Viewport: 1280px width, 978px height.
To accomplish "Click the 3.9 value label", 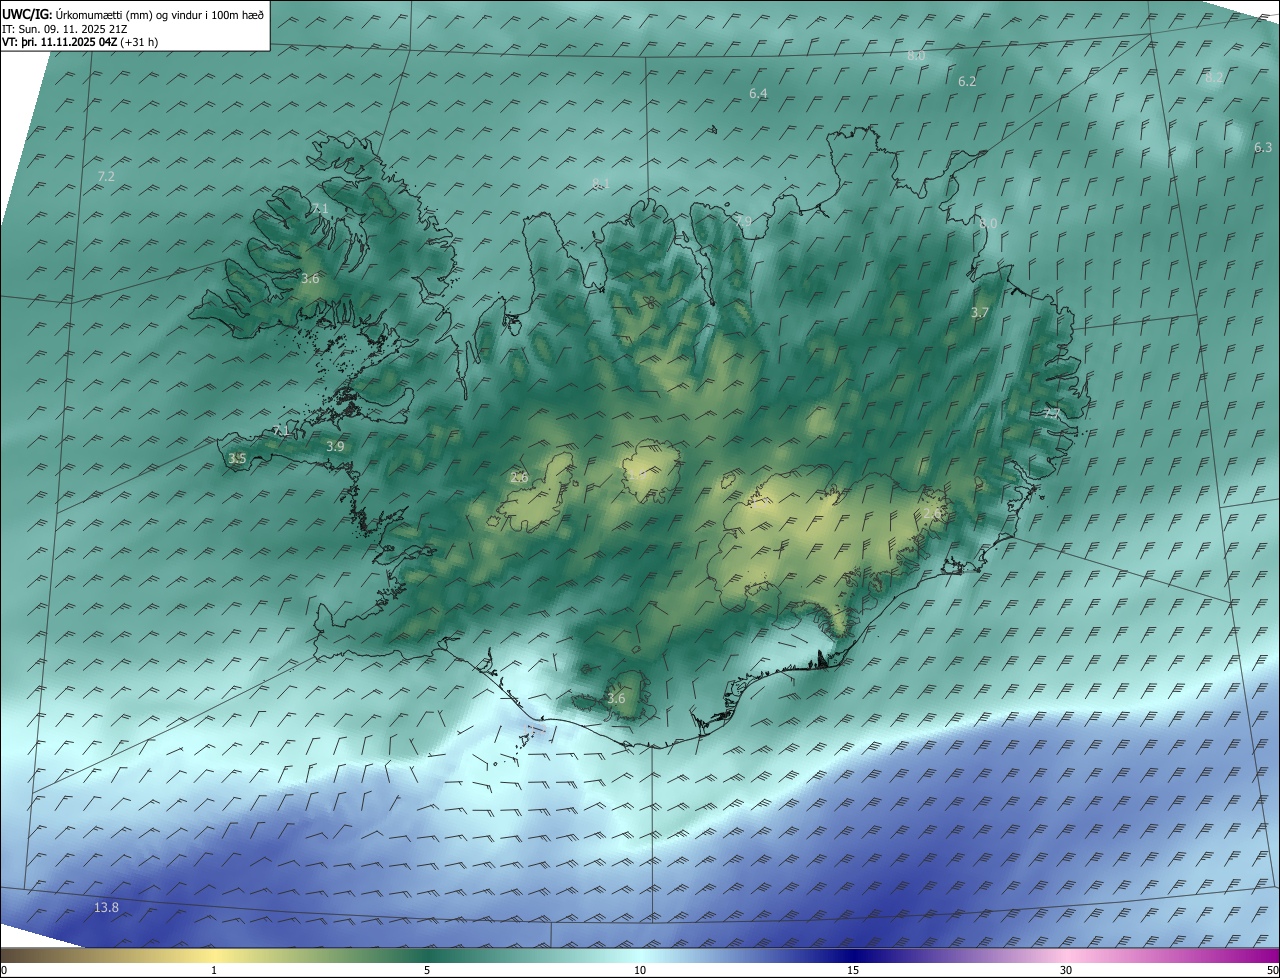I will click(x=335, y=446).
